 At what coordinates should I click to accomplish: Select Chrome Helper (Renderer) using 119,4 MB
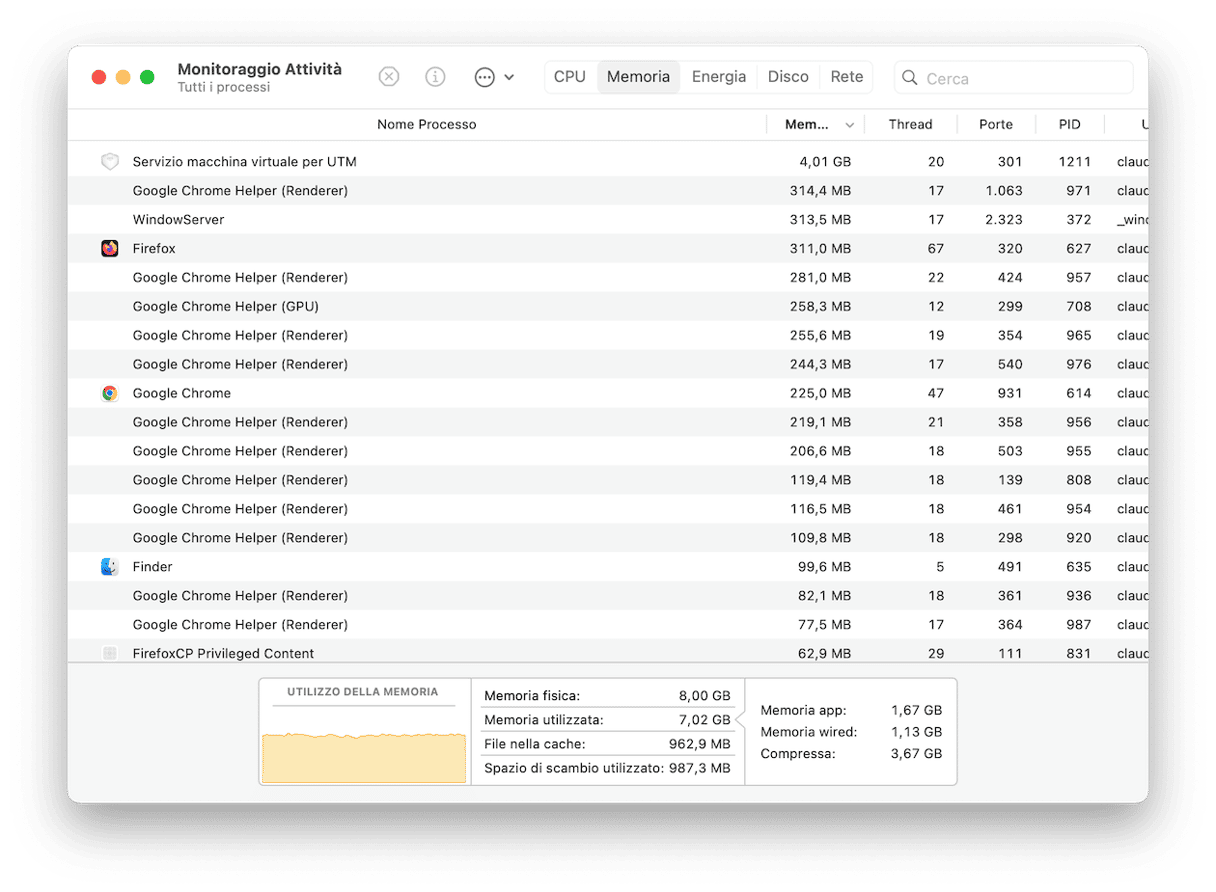point(608,480)
